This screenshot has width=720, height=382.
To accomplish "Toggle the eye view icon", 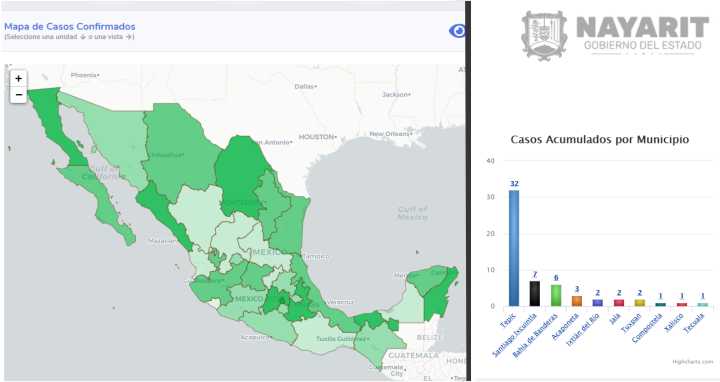I will pos(457,31).
